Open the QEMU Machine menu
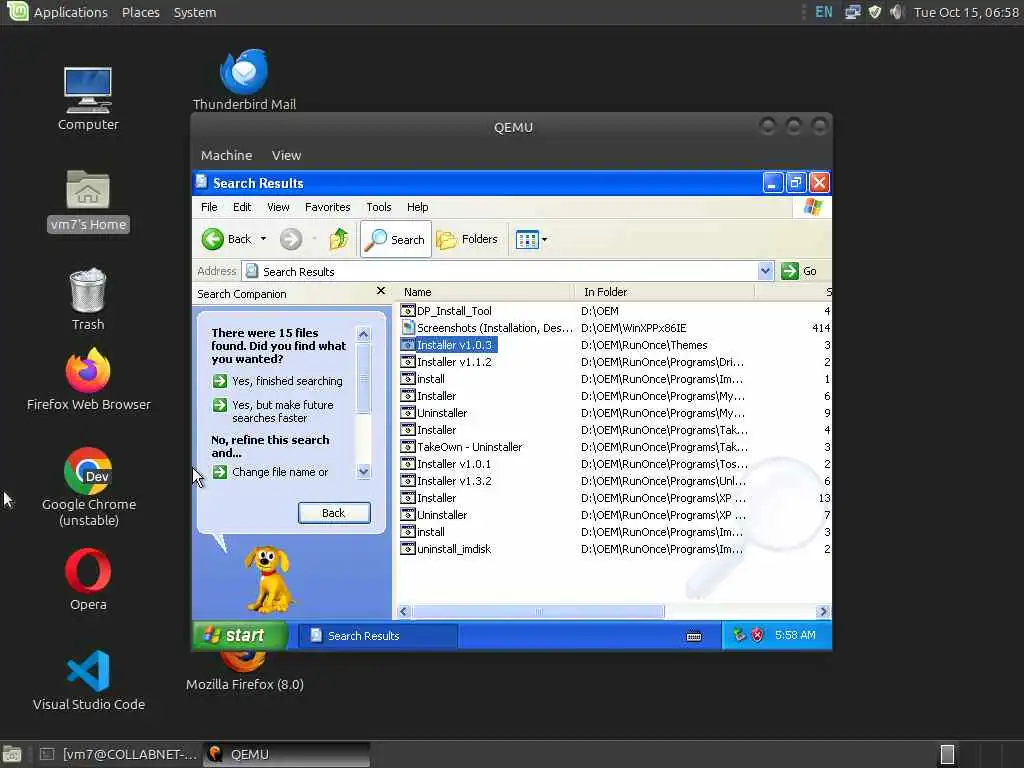Screen dimensions: 1024x768 click(226, 155)
